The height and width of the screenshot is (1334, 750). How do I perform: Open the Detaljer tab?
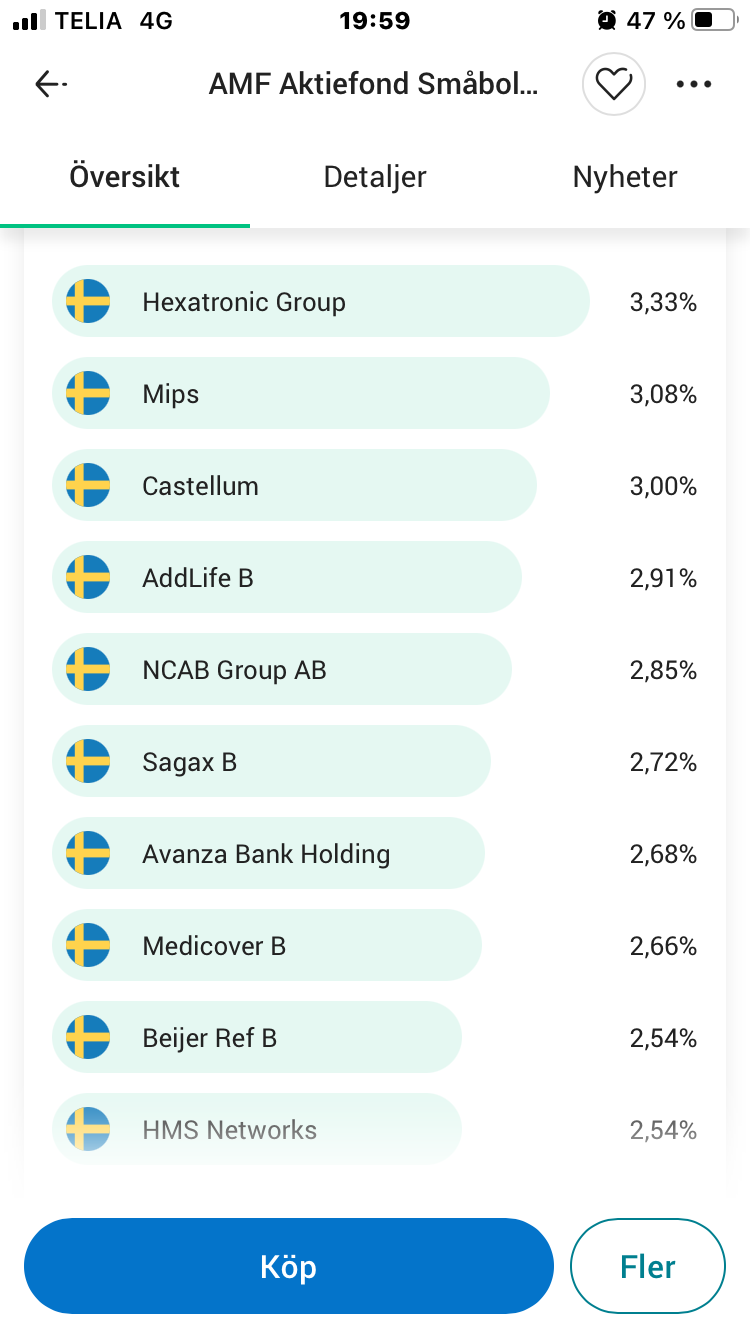coord(375,178)
